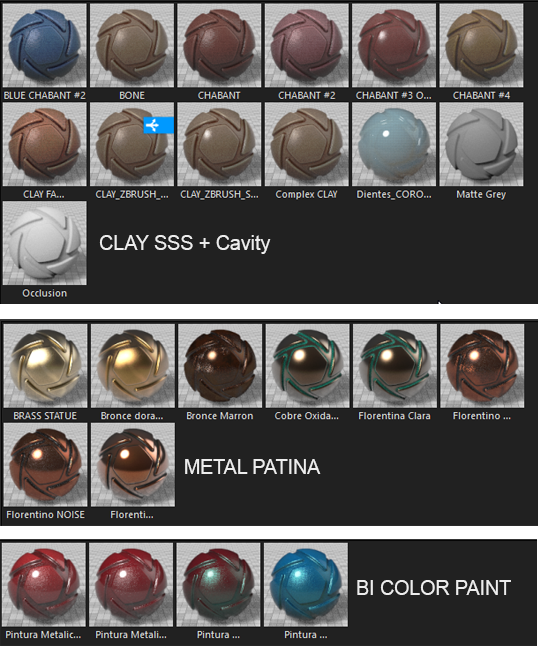Click the blue move icon on CLAY_ZBRUSH thumbnail
This screenshot has height=646, width=538.
tap(159, 125)
